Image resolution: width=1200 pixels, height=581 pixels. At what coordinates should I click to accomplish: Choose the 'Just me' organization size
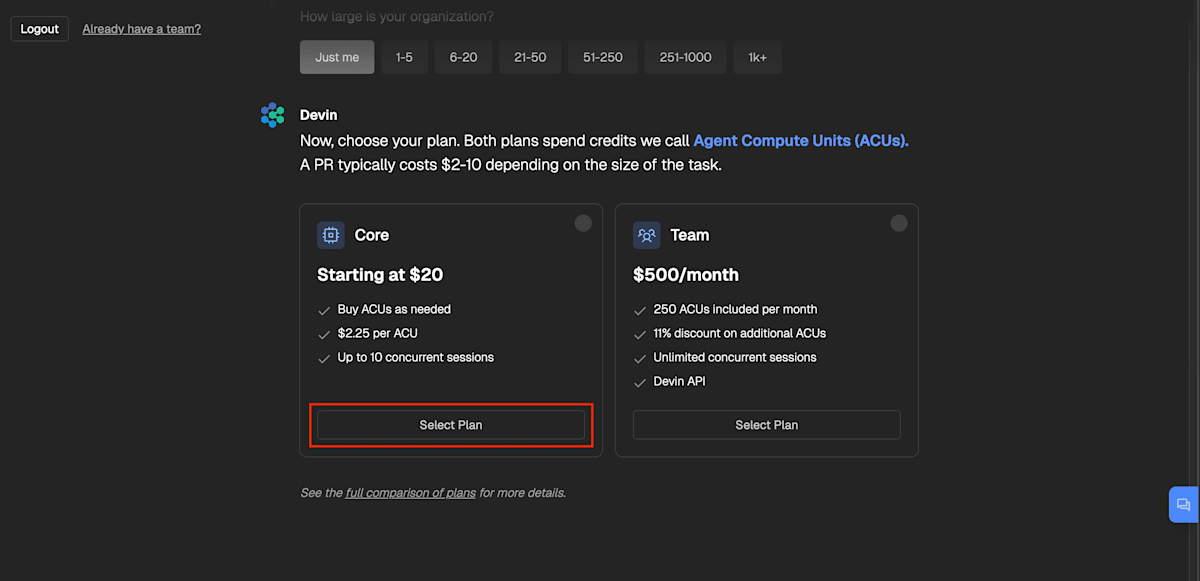coord(337,57)
